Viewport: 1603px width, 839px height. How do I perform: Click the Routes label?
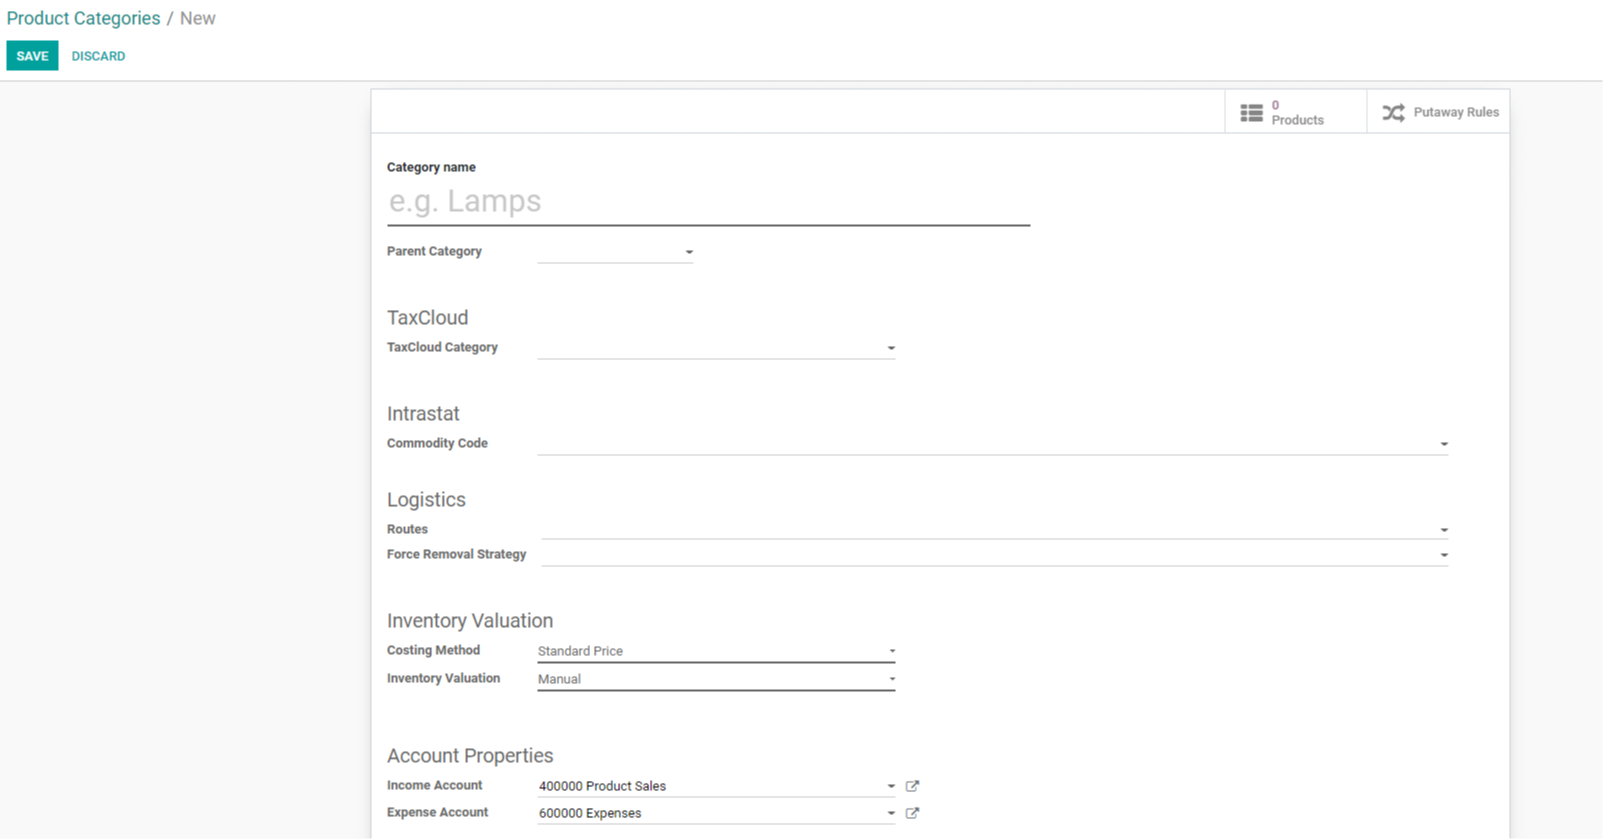coord(407,529)
